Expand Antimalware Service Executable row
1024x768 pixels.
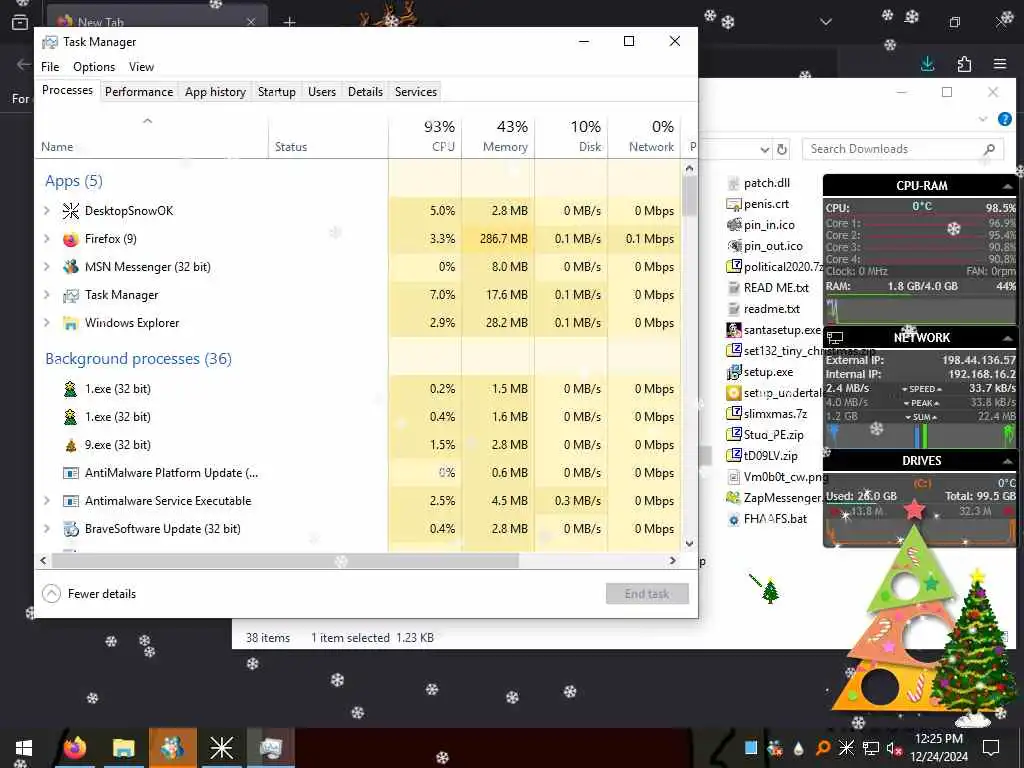pyautogui.click(x=47, y=502)
